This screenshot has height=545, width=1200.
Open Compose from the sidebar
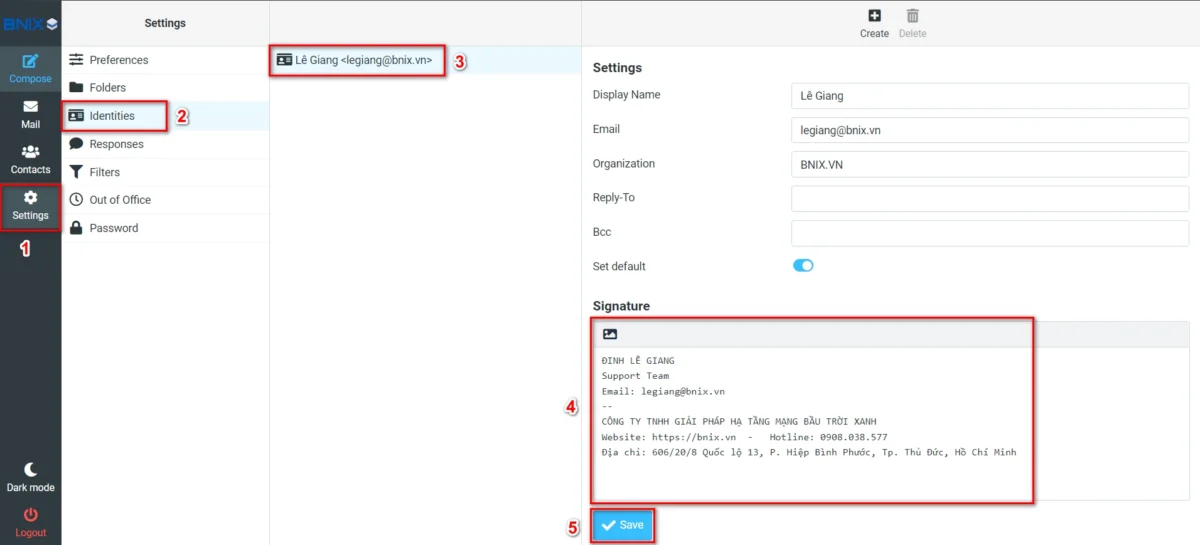tap(30, 68)
